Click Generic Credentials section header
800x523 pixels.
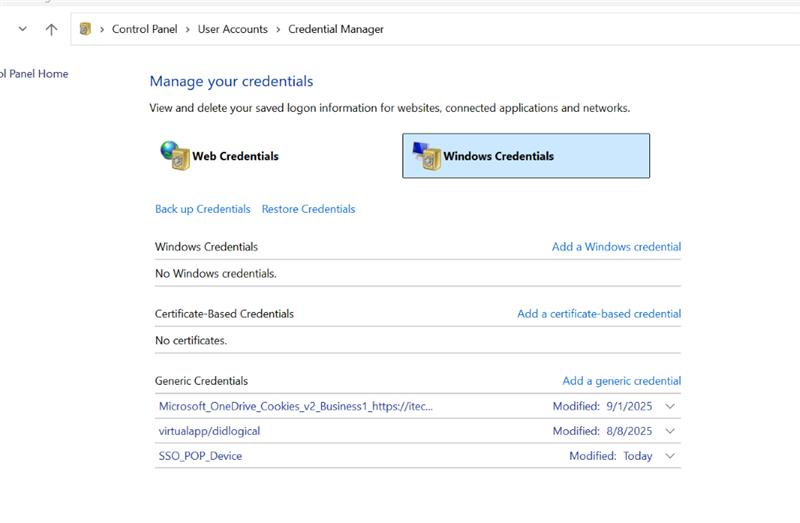tap(202, 381)
